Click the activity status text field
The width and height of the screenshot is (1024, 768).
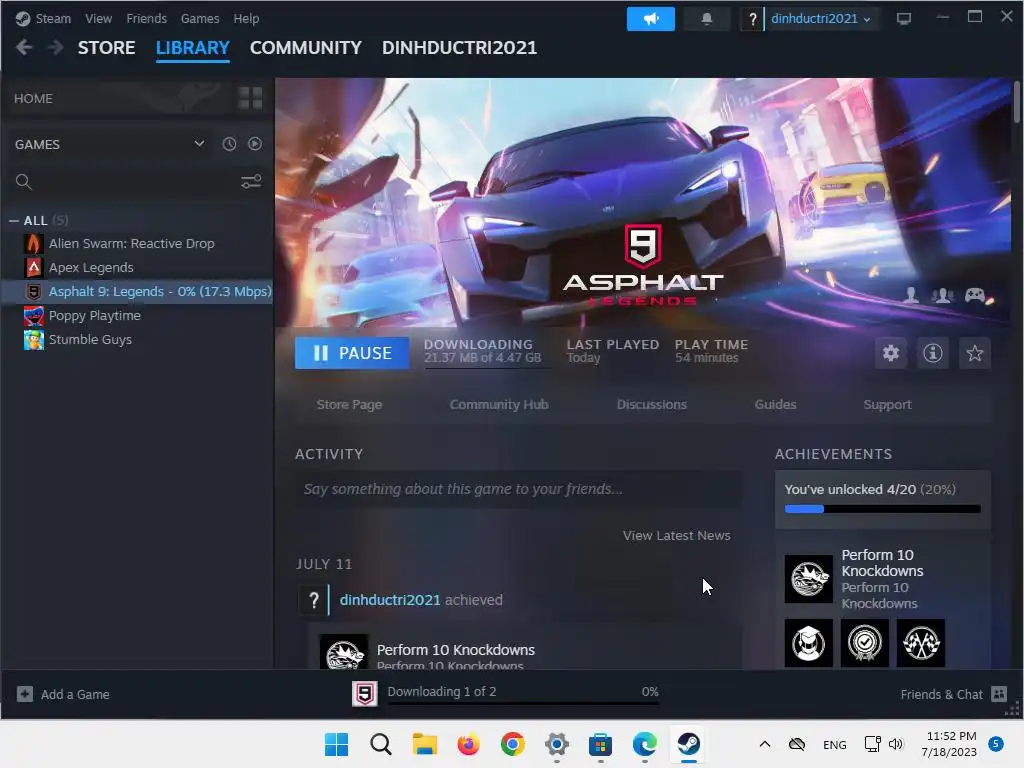click(519, 489)
